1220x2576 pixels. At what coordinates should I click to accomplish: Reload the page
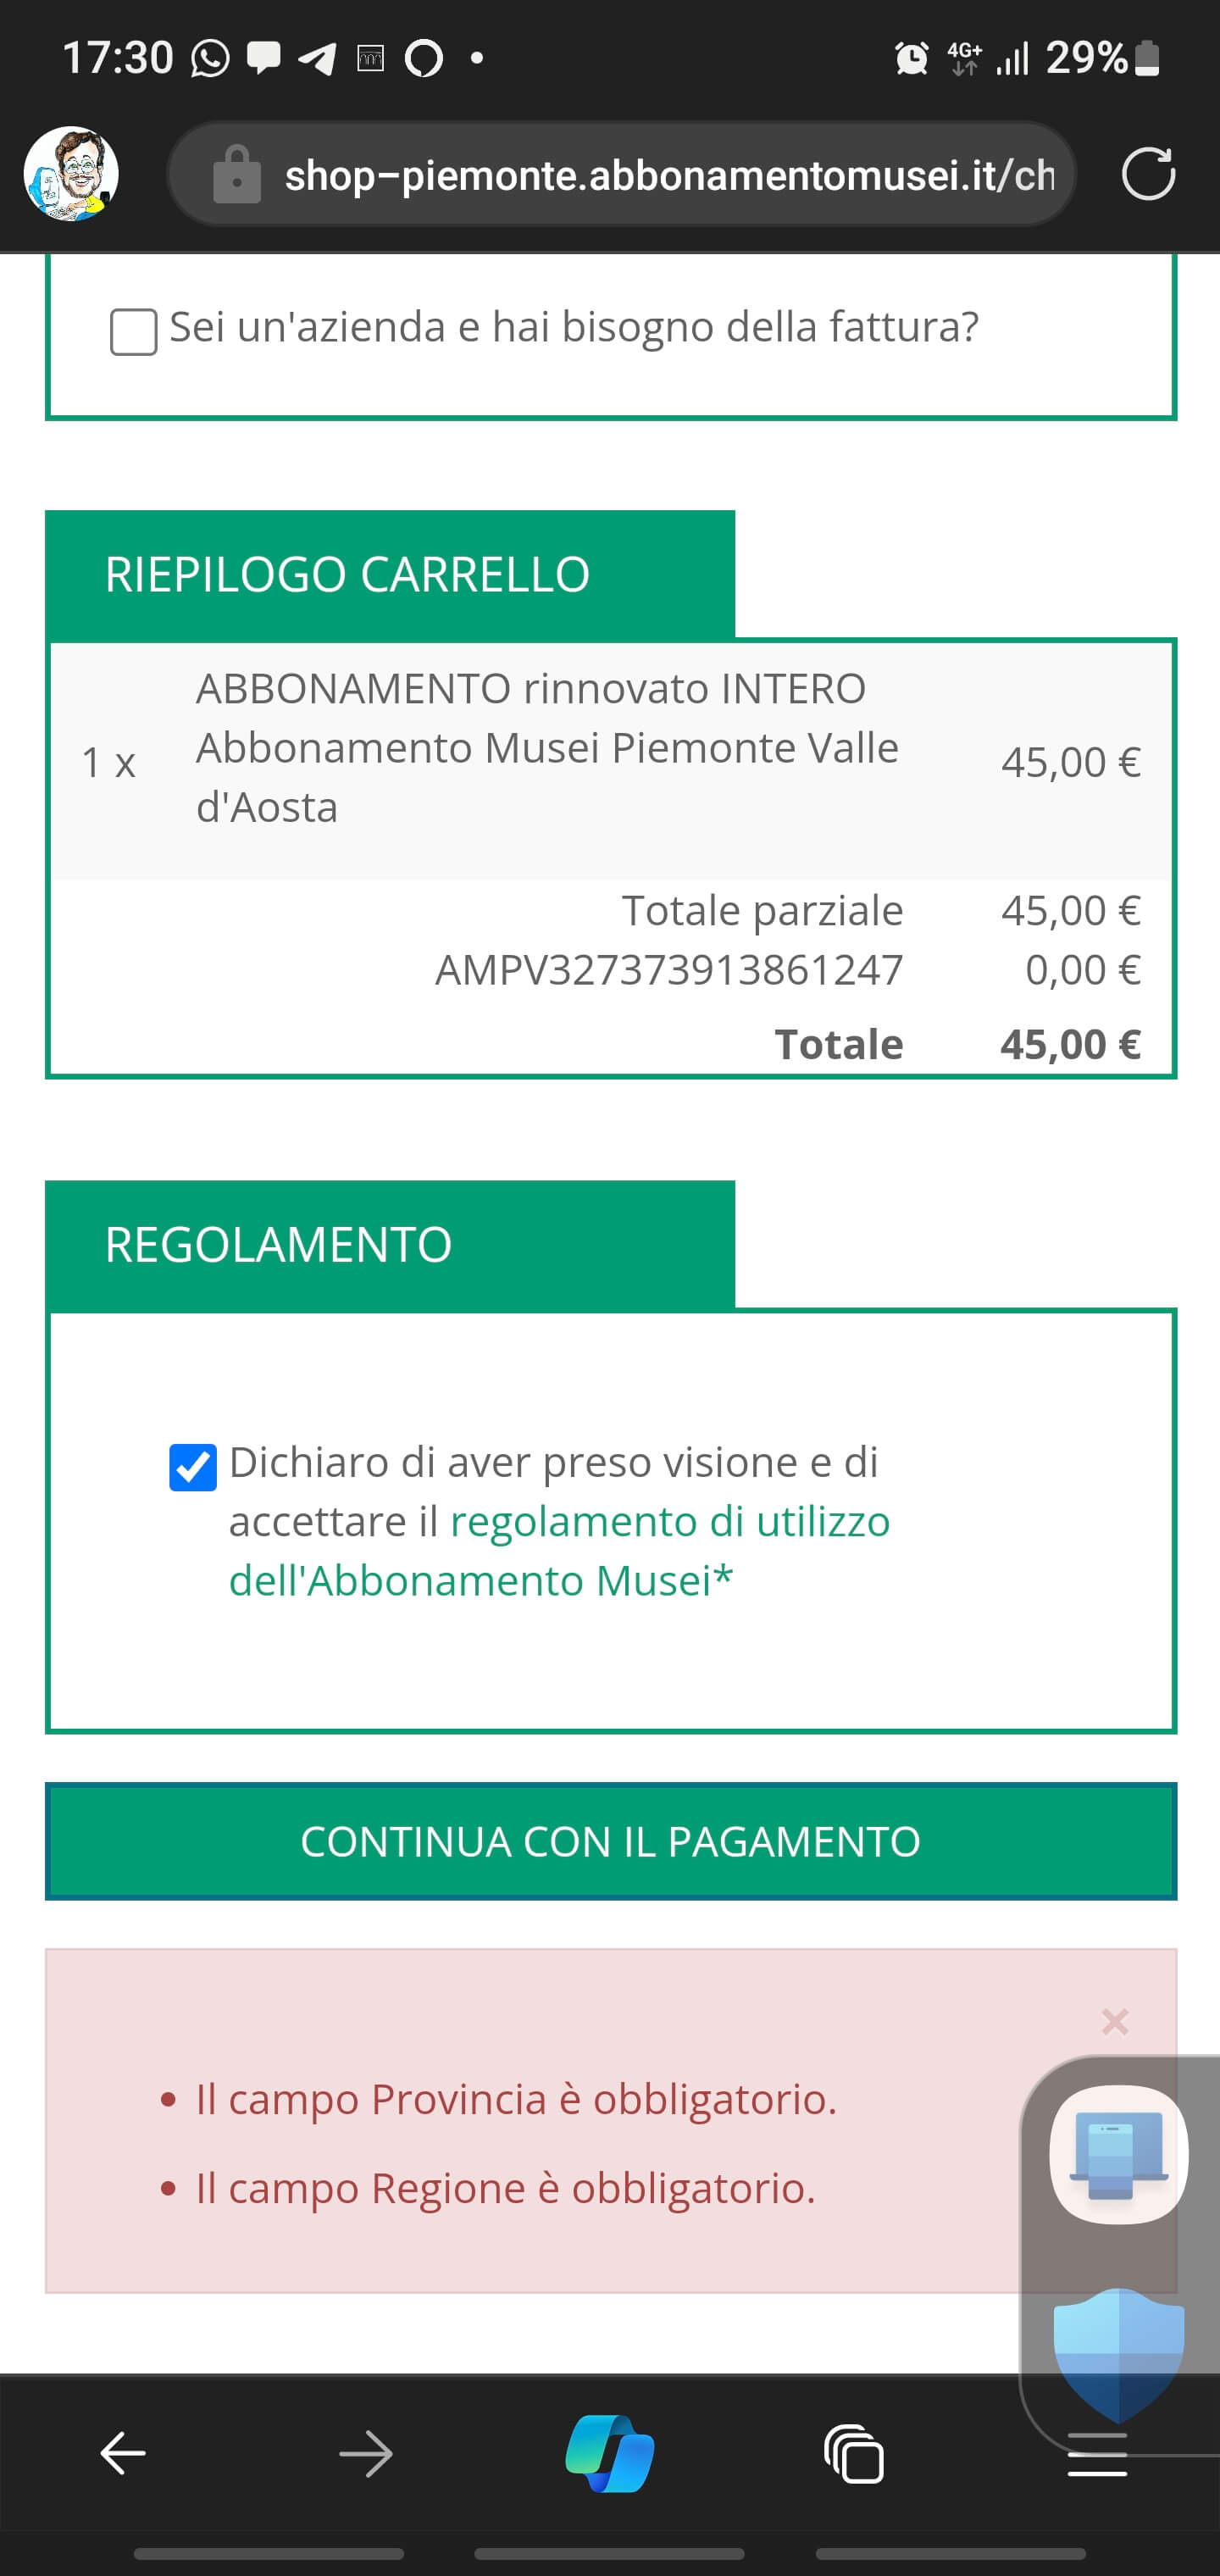pos(1147,175)
